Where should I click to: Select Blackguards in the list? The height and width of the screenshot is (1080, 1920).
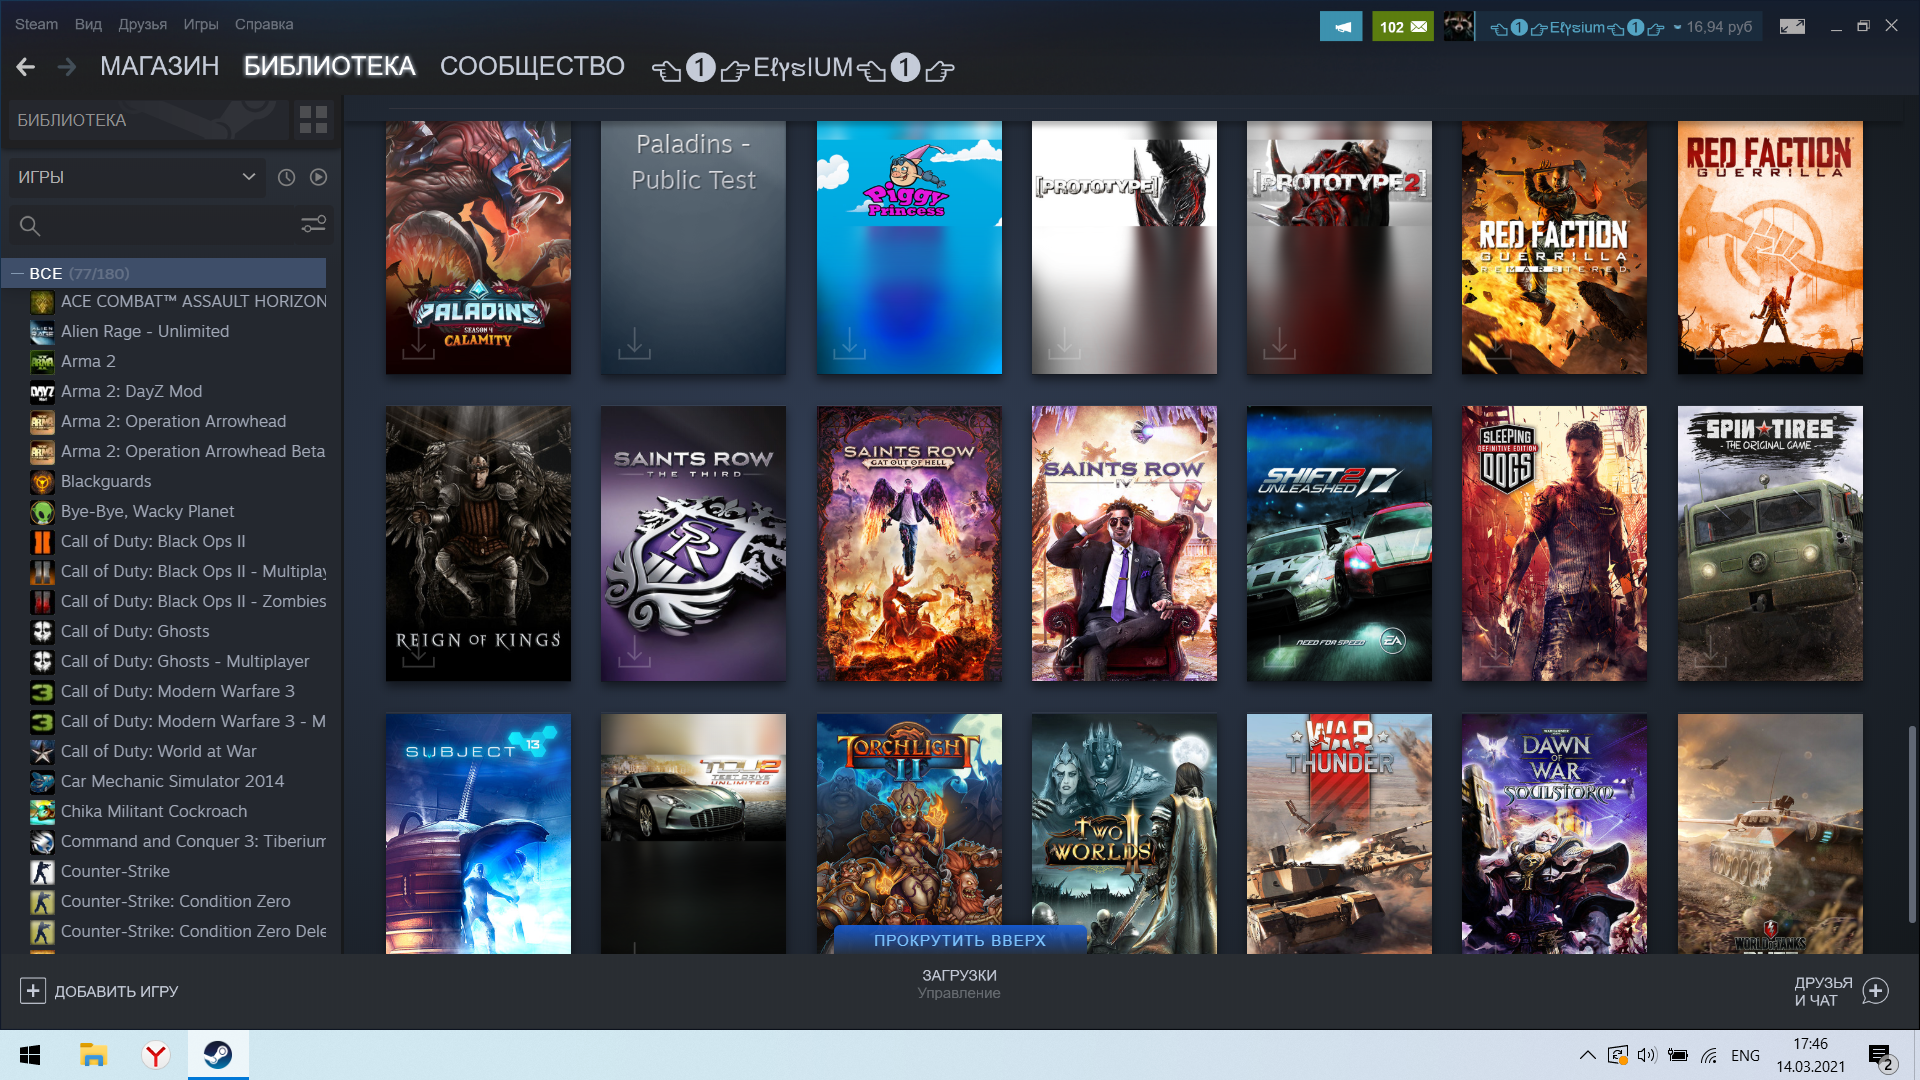(106, 481)
